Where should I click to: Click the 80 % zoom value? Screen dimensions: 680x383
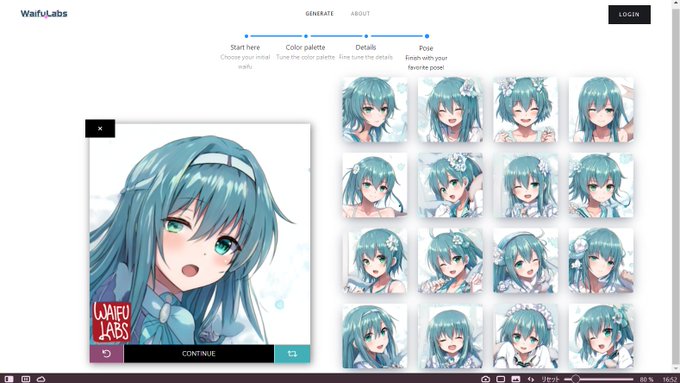coord(646,380)
